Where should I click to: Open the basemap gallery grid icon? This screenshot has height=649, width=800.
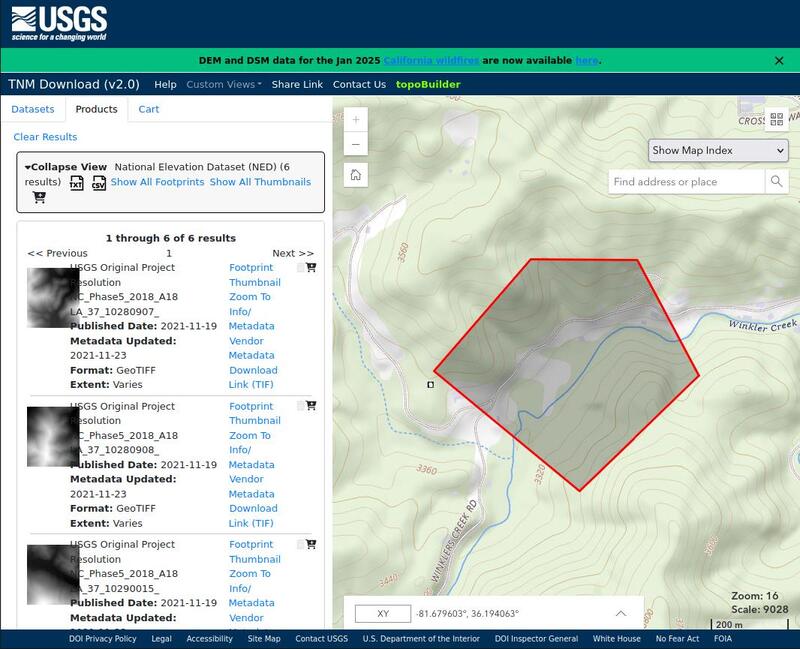tap(777, 119)
